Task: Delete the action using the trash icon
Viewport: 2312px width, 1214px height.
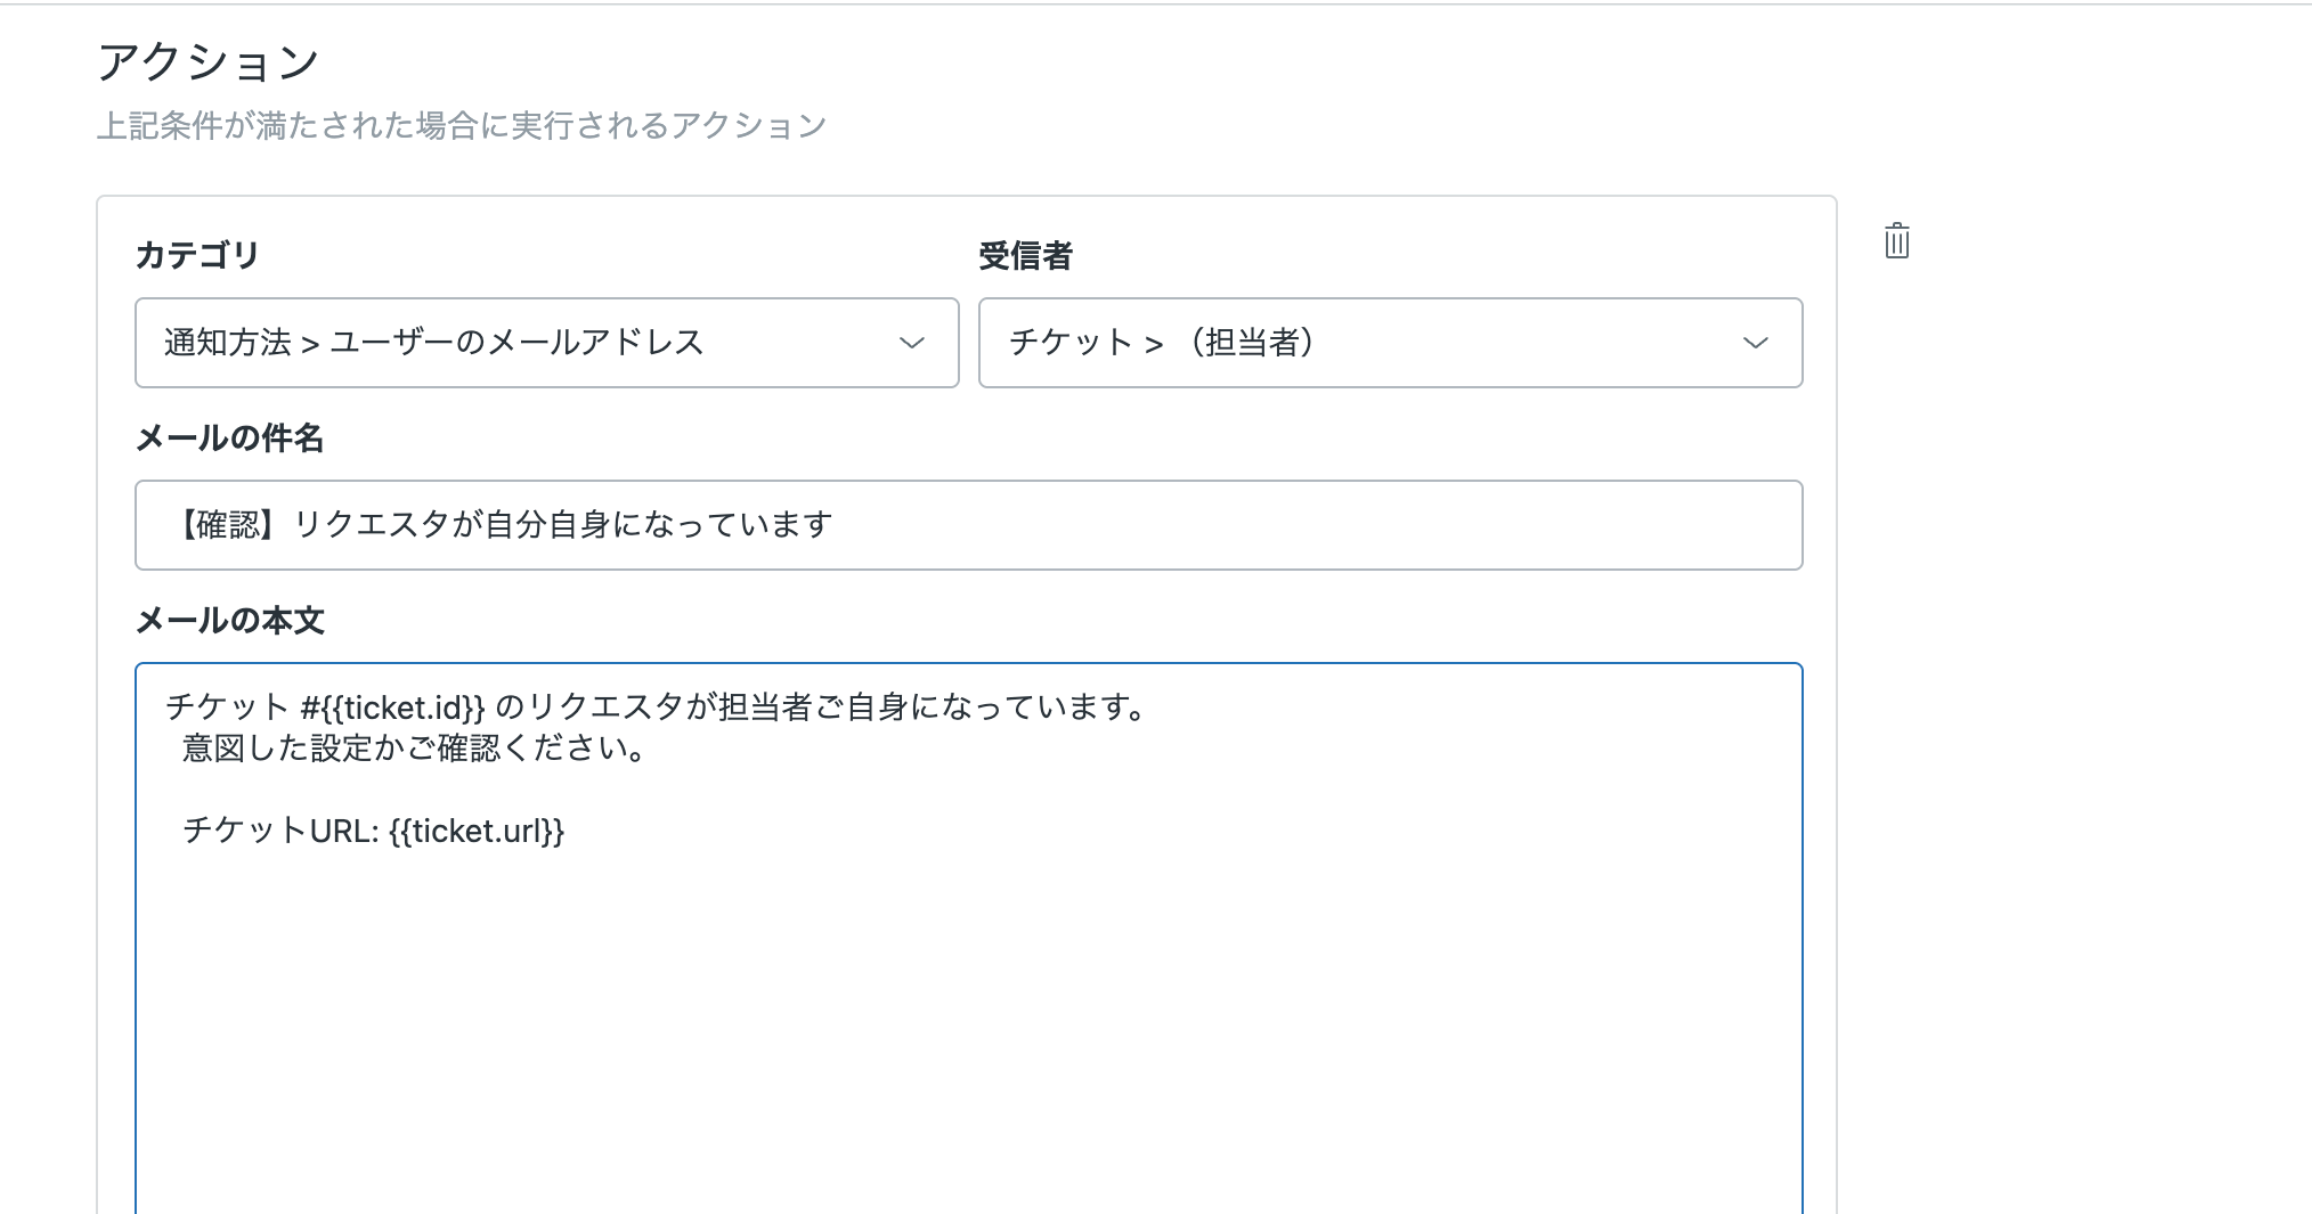Action: (x=1896, y=242)
